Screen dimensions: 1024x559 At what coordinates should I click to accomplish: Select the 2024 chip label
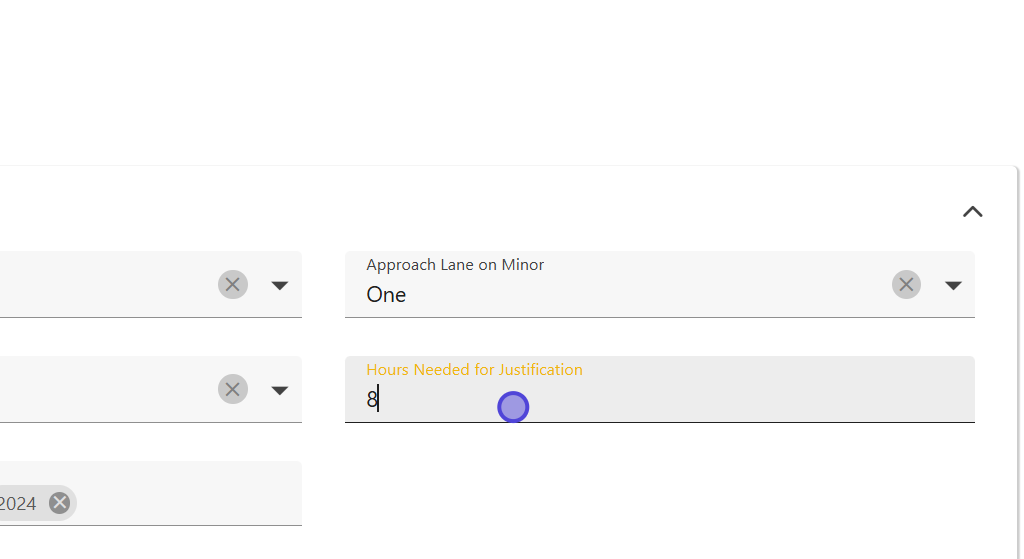point(18,503)
